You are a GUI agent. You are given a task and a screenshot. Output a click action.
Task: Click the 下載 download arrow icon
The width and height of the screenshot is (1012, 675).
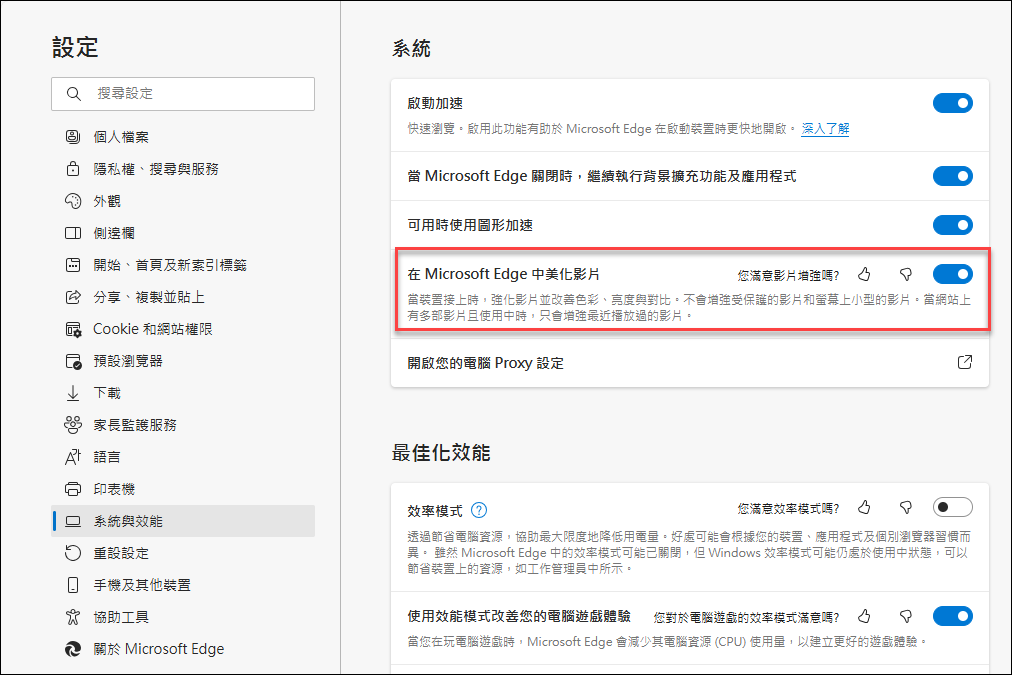[73, 393]
